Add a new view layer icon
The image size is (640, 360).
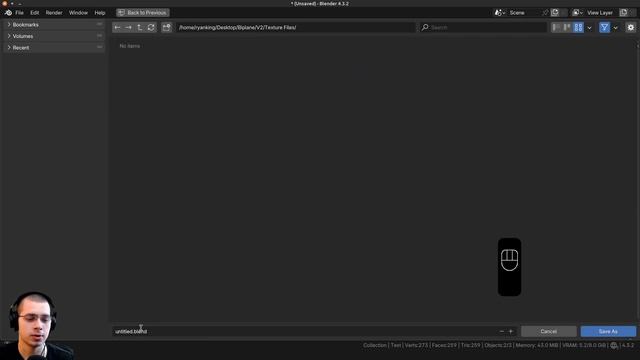pos(623,13)
